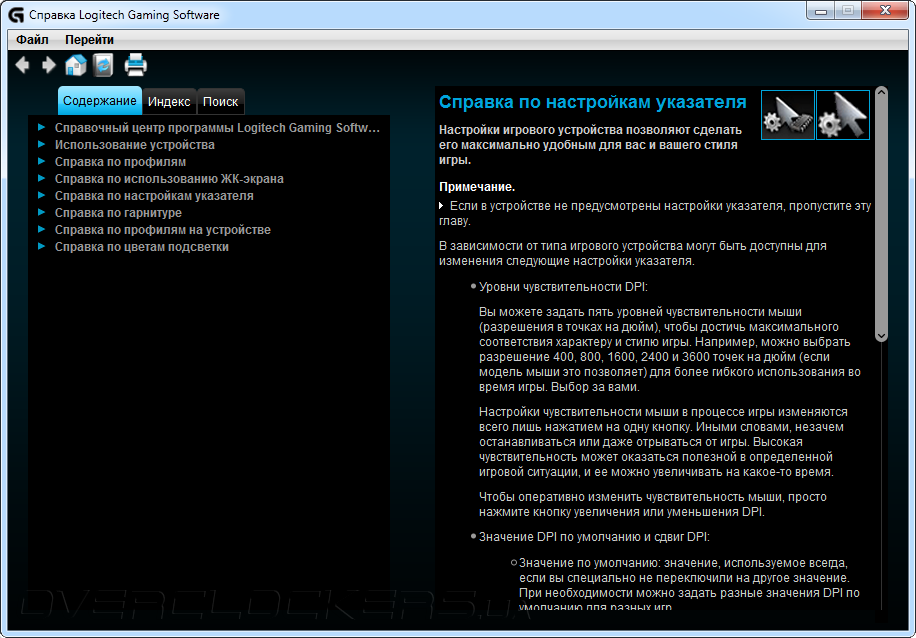Open the Справка по профилям topic
Image resolution: width=916 pixels, height=638 pixels.
120,162
